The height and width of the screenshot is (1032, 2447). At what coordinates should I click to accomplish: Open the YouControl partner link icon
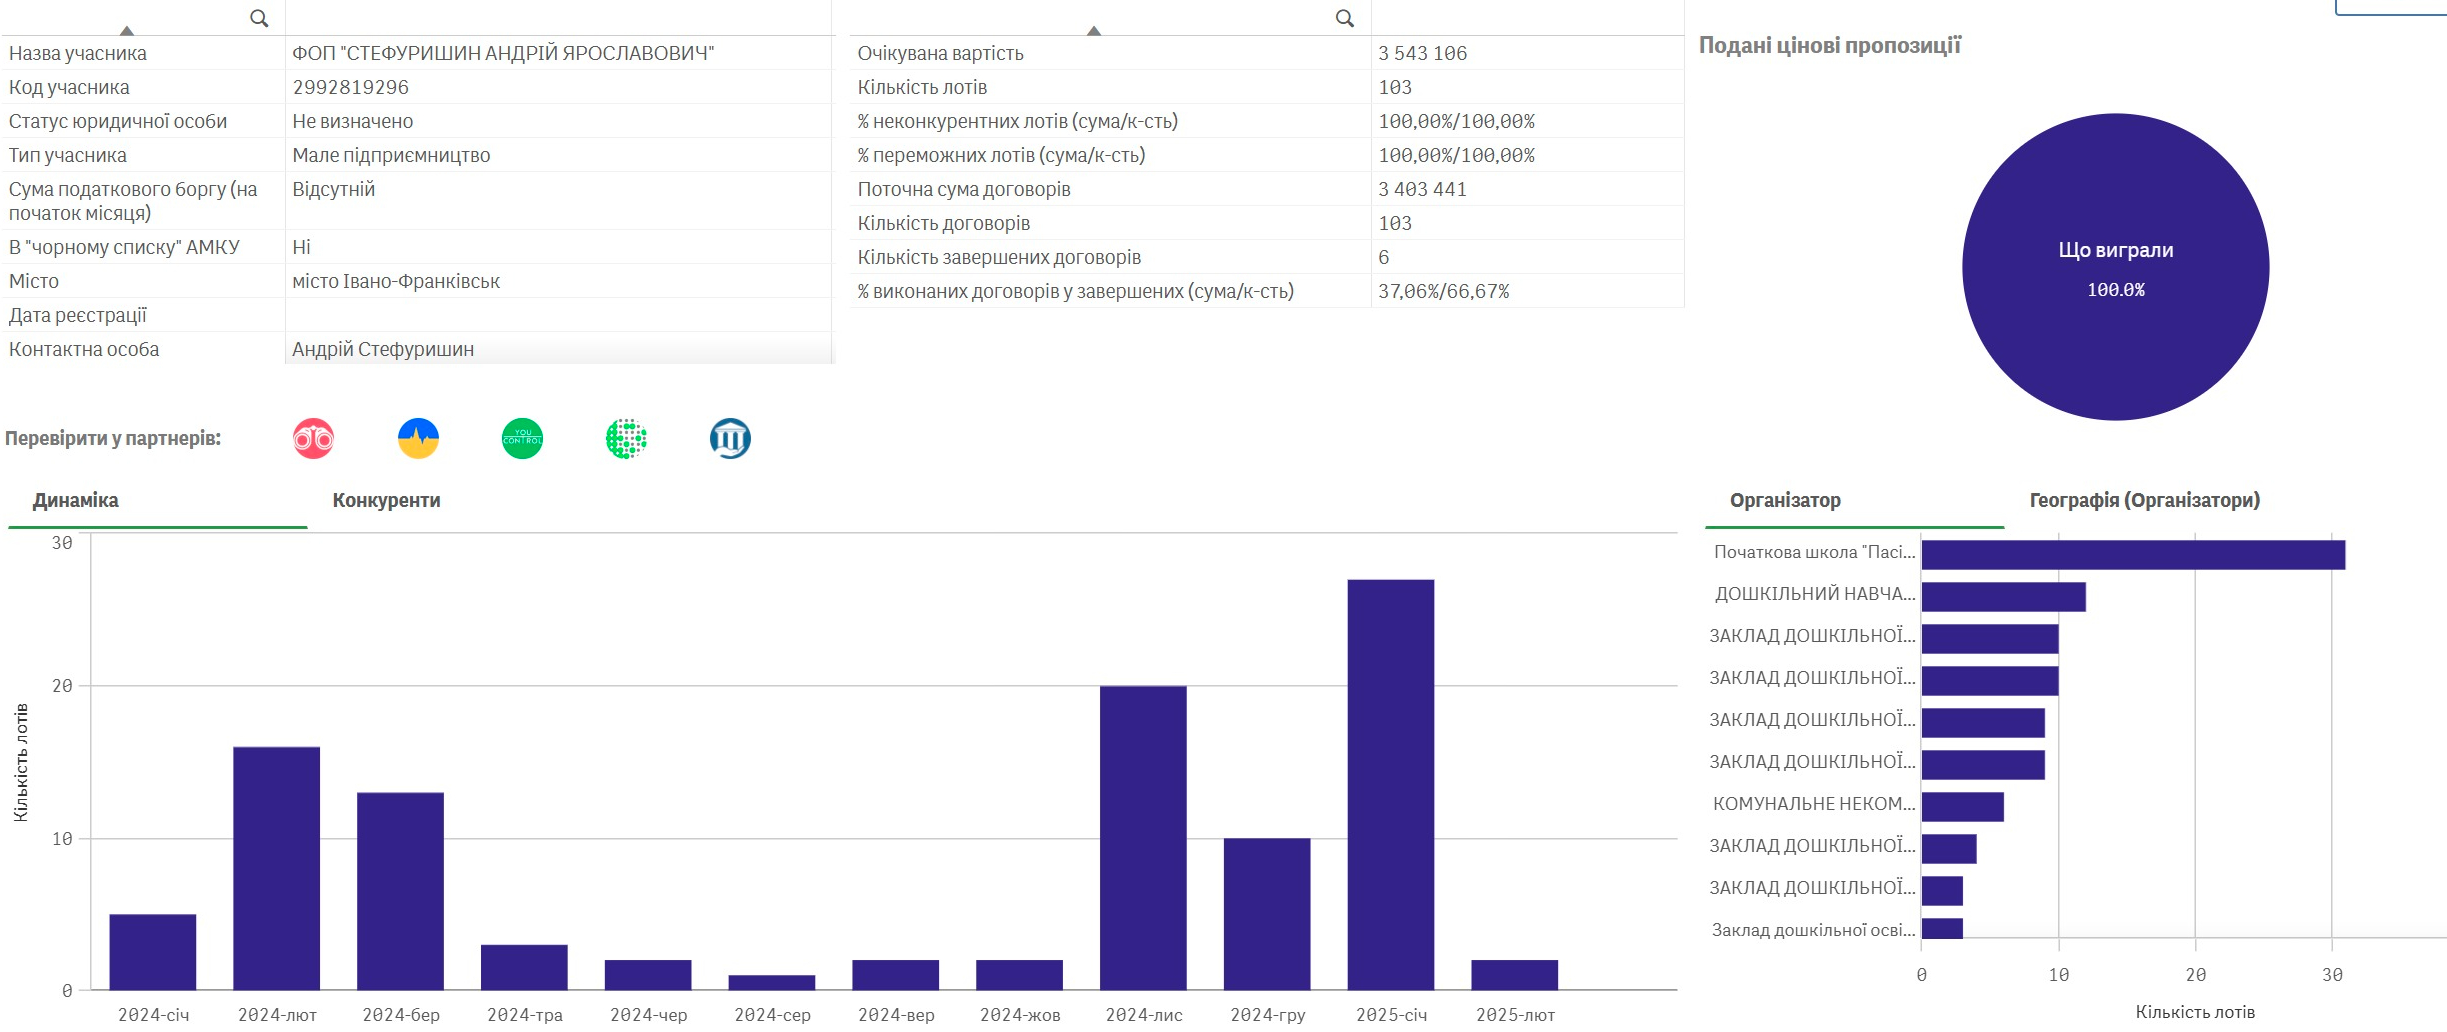pyautogui.click(x=522, y=439)
